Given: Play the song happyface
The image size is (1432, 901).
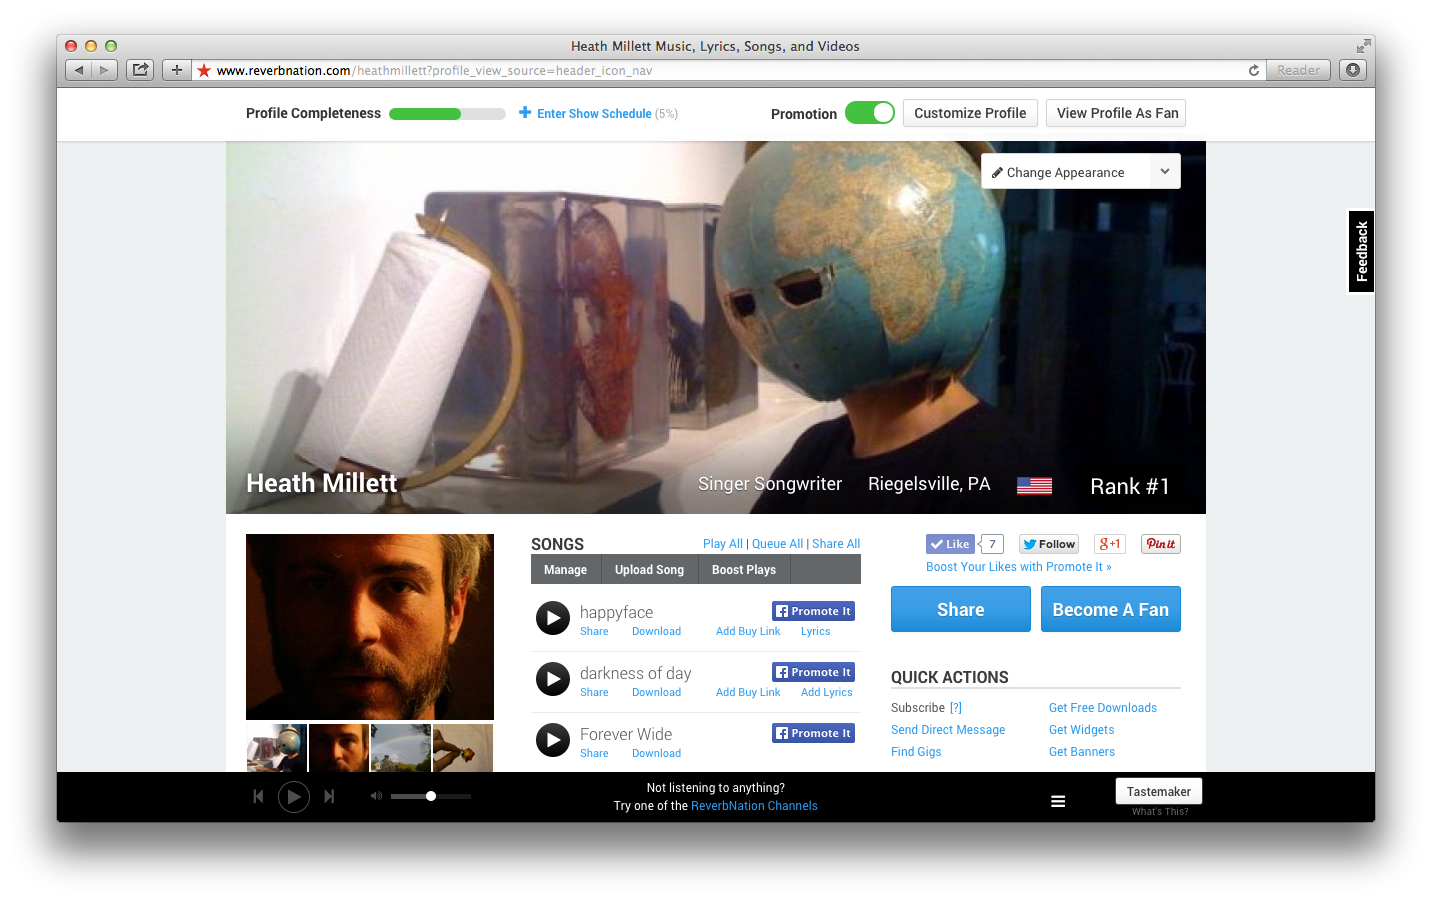Looking at the screenshot, I should (x=553, y=618).
